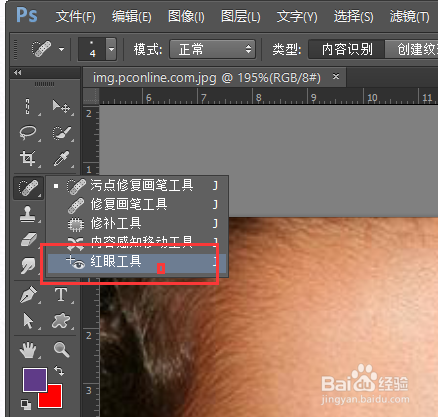Click the toolbox grip handle bar
The height and width of the screenshot is (417, 438).
[44, 84]
